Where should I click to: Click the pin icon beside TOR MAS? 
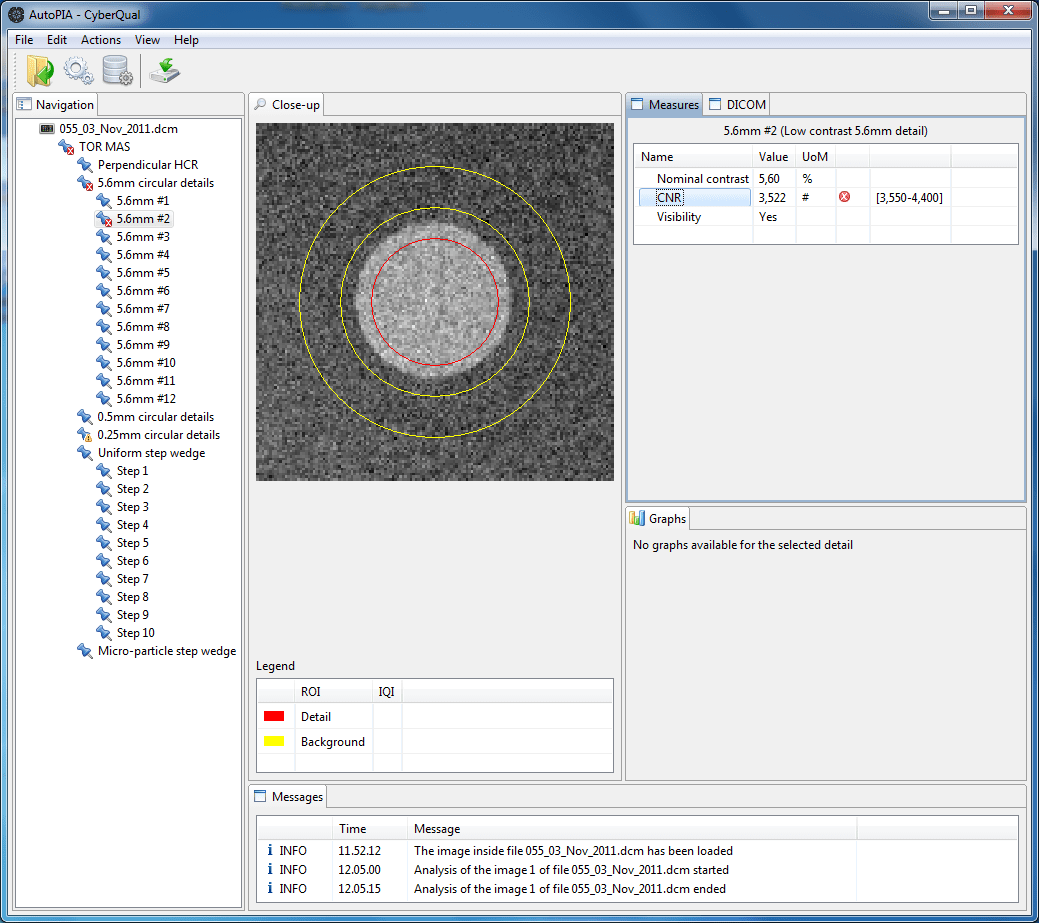tap(66, 147)
